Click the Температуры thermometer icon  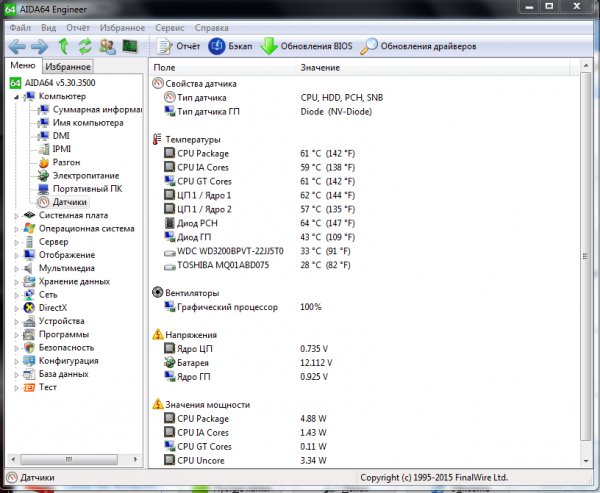click(157, 139)
